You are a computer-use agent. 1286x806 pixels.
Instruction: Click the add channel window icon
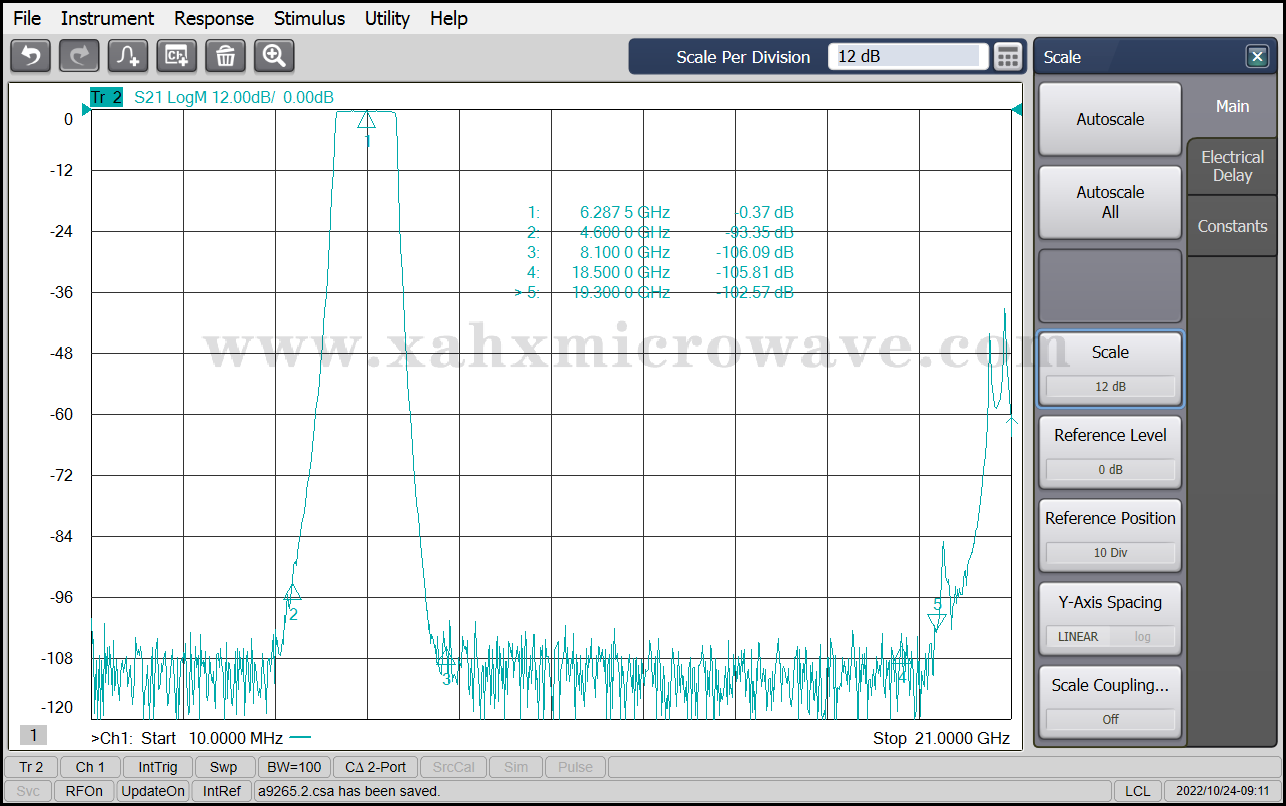(177, 56)
